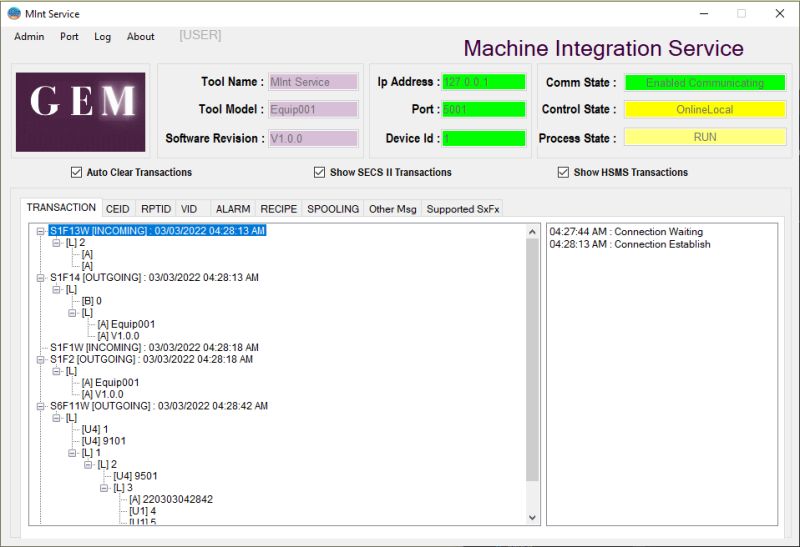The height and width of the screenshot is (547, 800).
Task: Click the Connection Establish log entry
Action: point(630,244)
